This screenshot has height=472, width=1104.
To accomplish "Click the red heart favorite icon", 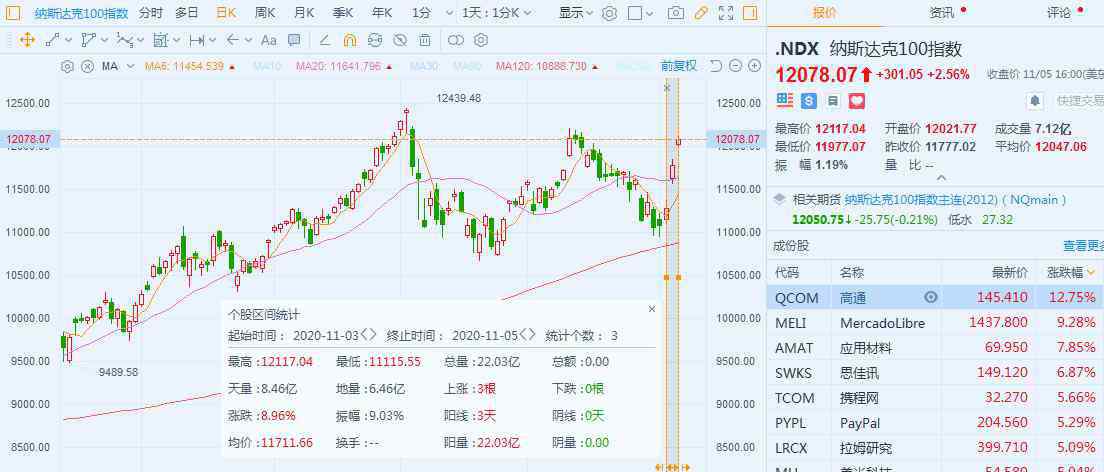I will coord(857,101).
